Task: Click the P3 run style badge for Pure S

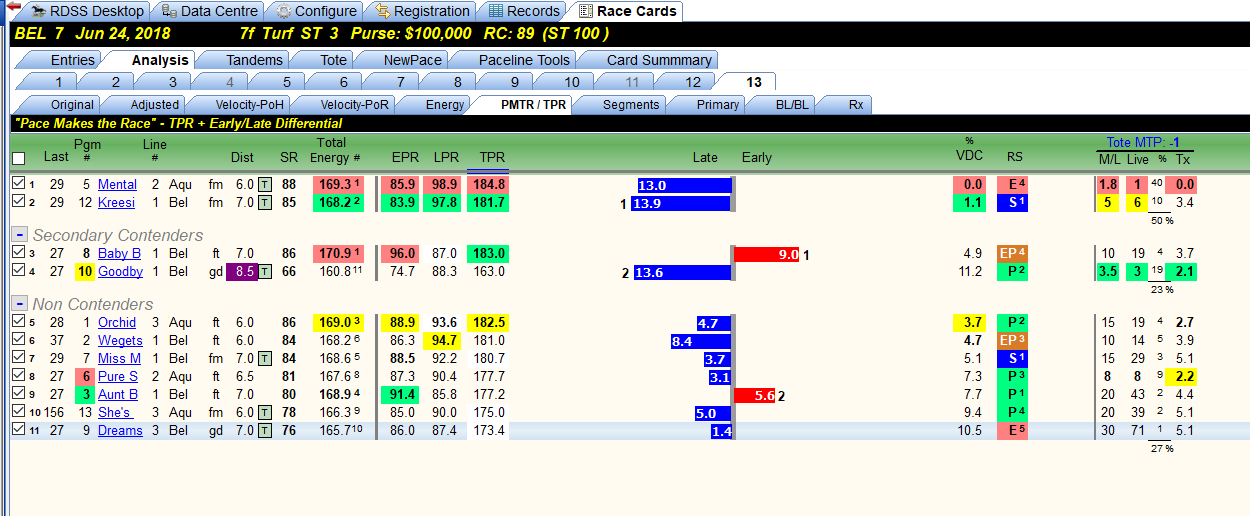Action: pyautogui.click(x=1013, y=377)
